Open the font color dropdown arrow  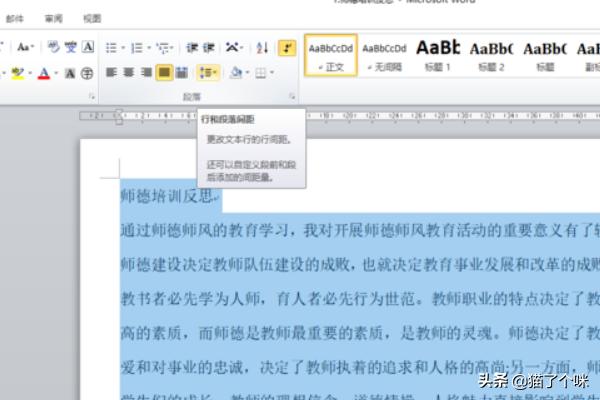pyautogui.click(x=56, y=73)
